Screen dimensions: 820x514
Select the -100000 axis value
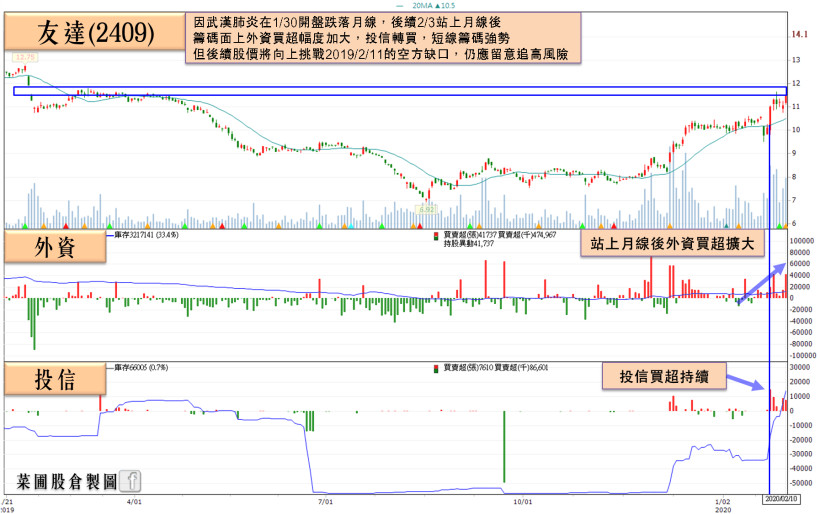(x=802, y=356)
